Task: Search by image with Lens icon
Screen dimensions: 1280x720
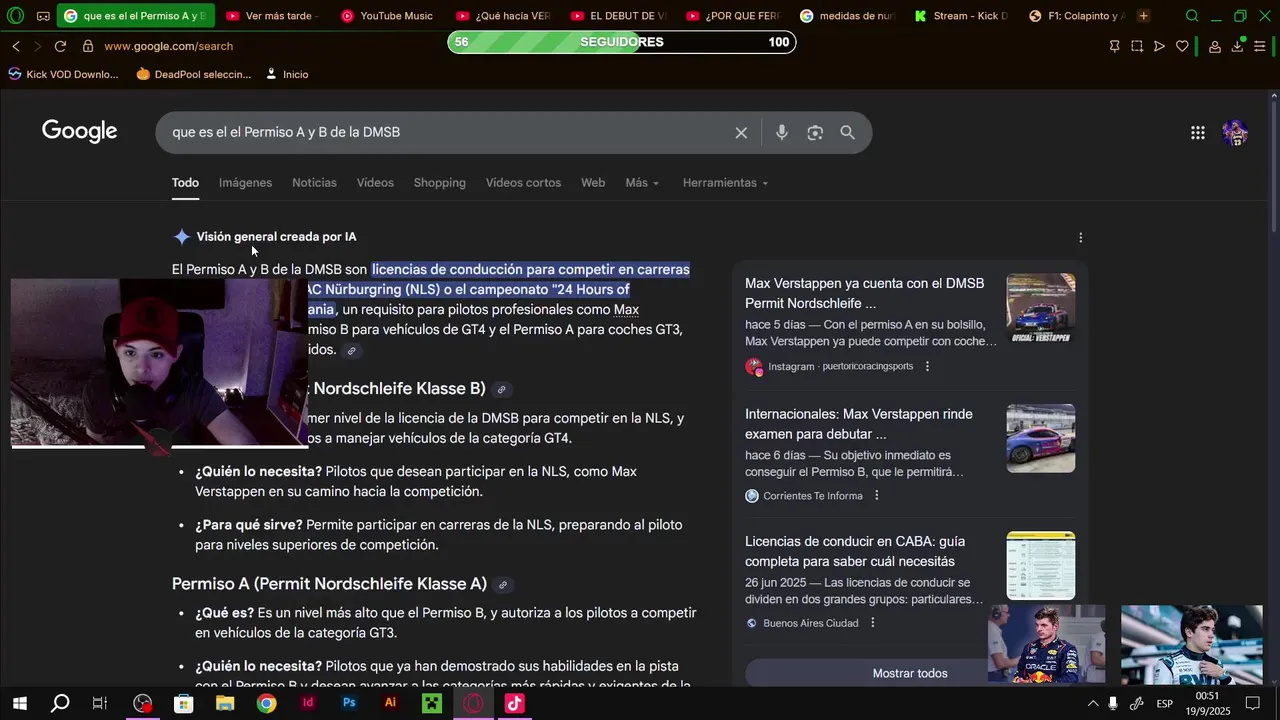Action: (x=815, y=133)
